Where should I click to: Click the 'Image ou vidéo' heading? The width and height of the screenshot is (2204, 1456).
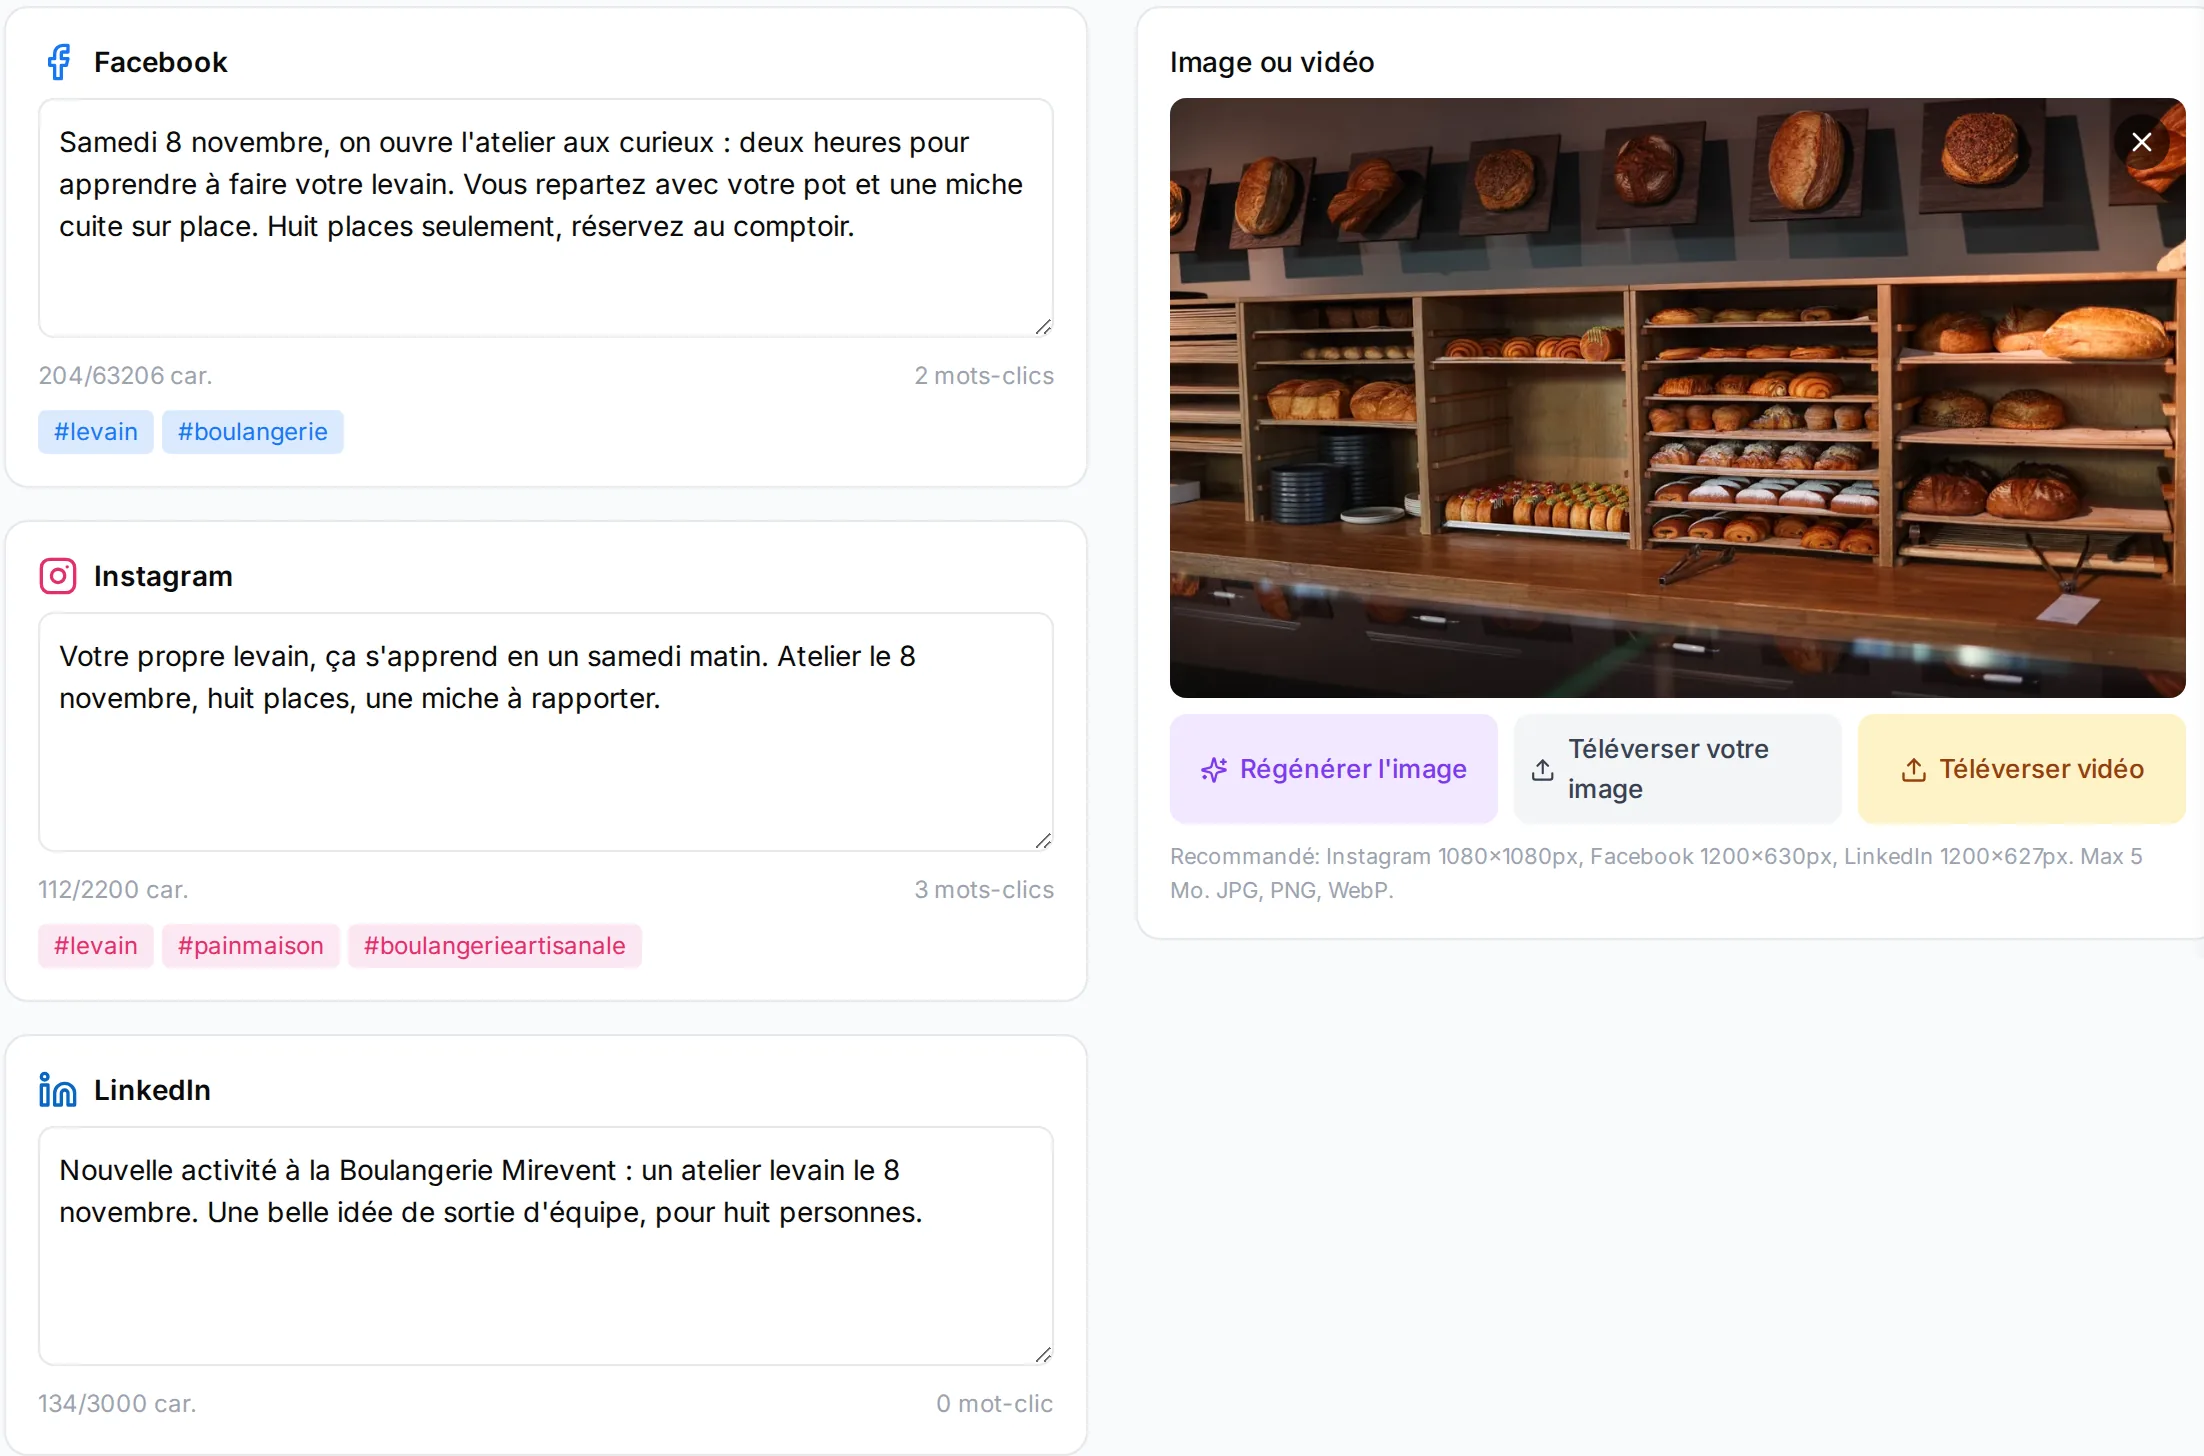click(x=1272, y=62)
